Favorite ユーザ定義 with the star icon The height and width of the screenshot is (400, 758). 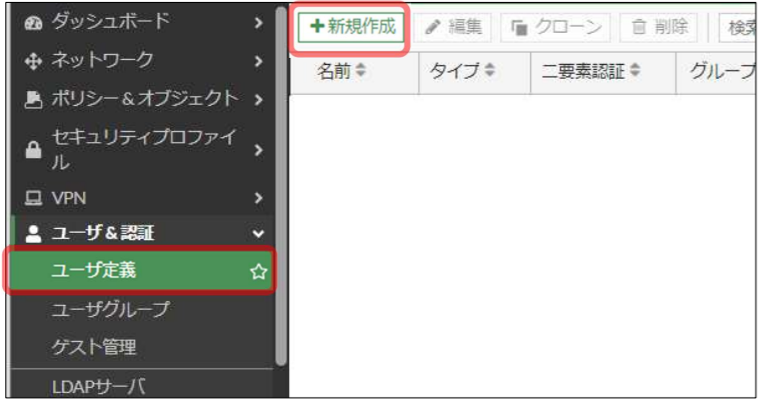tap(258, 271)
